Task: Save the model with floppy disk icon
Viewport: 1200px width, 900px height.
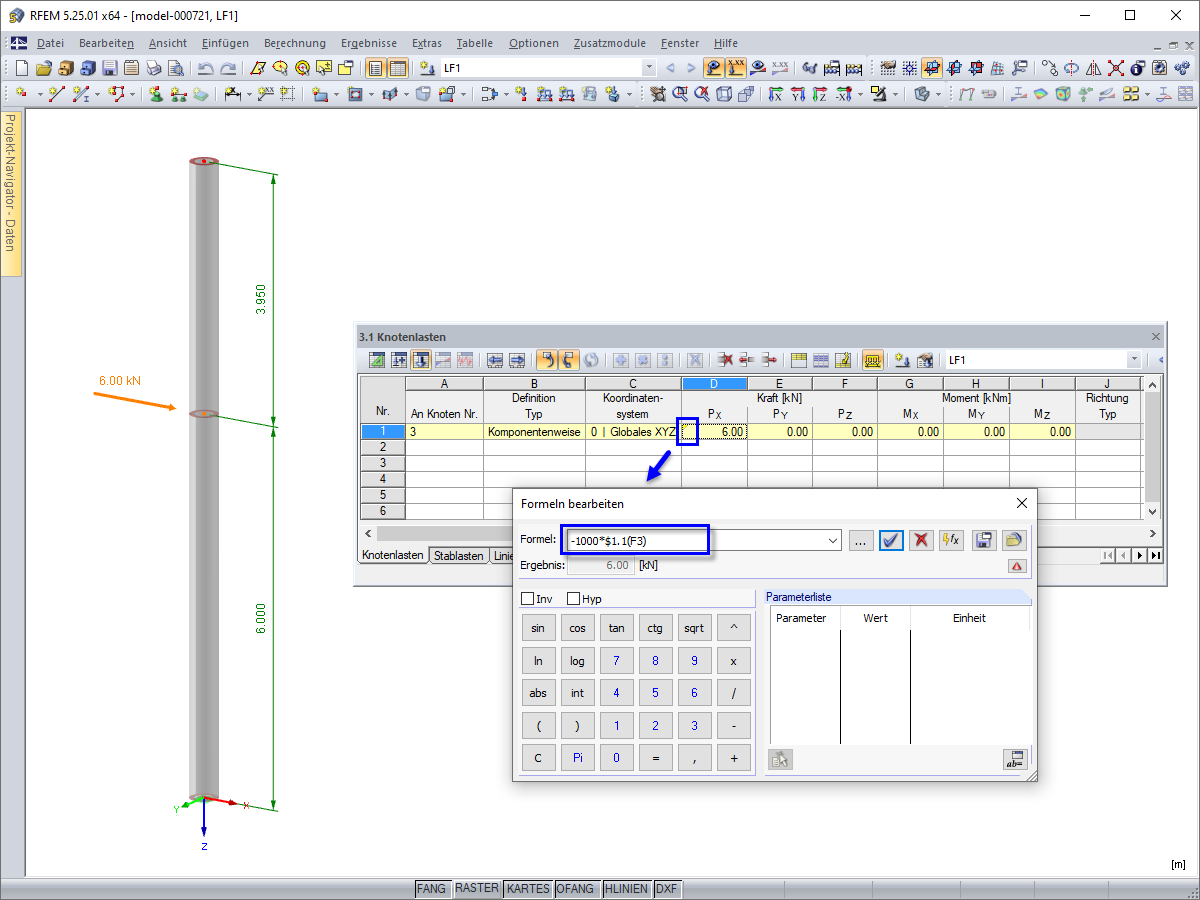Action: [x=109, y=68]
